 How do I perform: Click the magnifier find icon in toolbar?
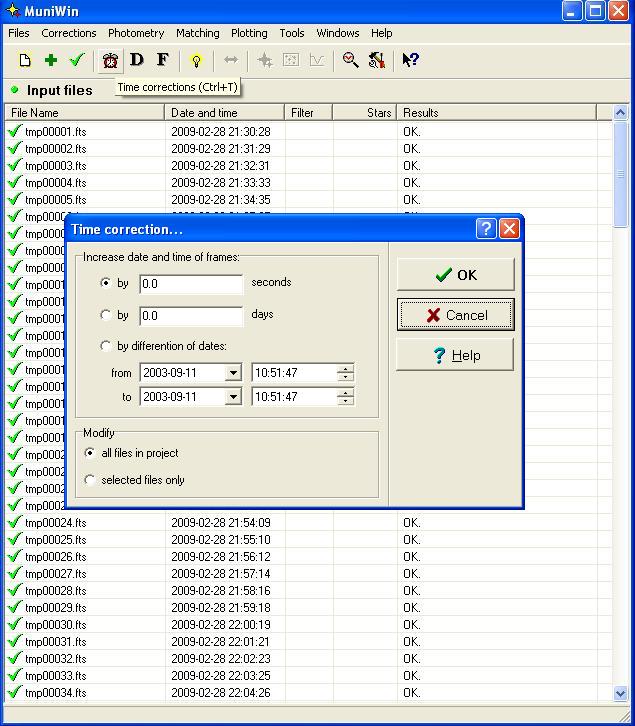pyautogui.click(x=350, y=61)
